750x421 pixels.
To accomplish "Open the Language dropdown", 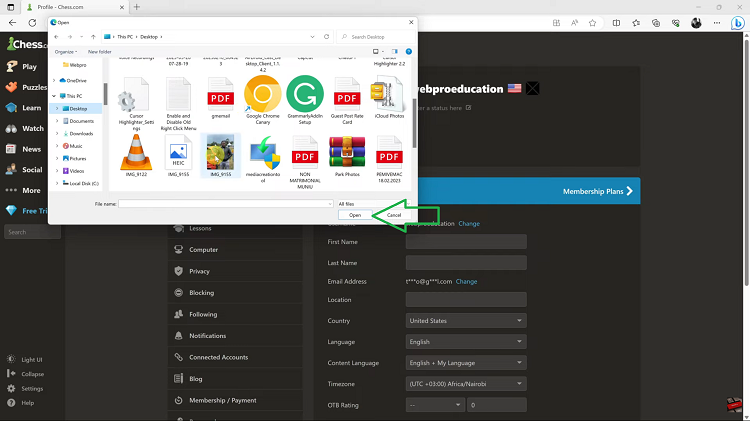I will pyautogui.click(x=466, y=342).
